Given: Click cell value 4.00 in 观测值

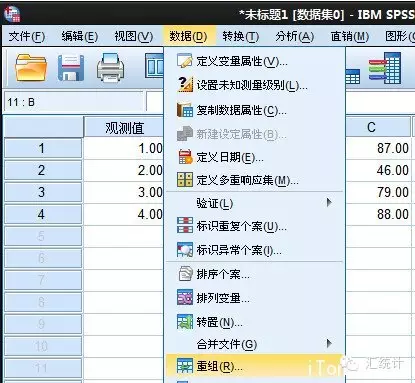Looking at the screenshot, I should point(124,214).
